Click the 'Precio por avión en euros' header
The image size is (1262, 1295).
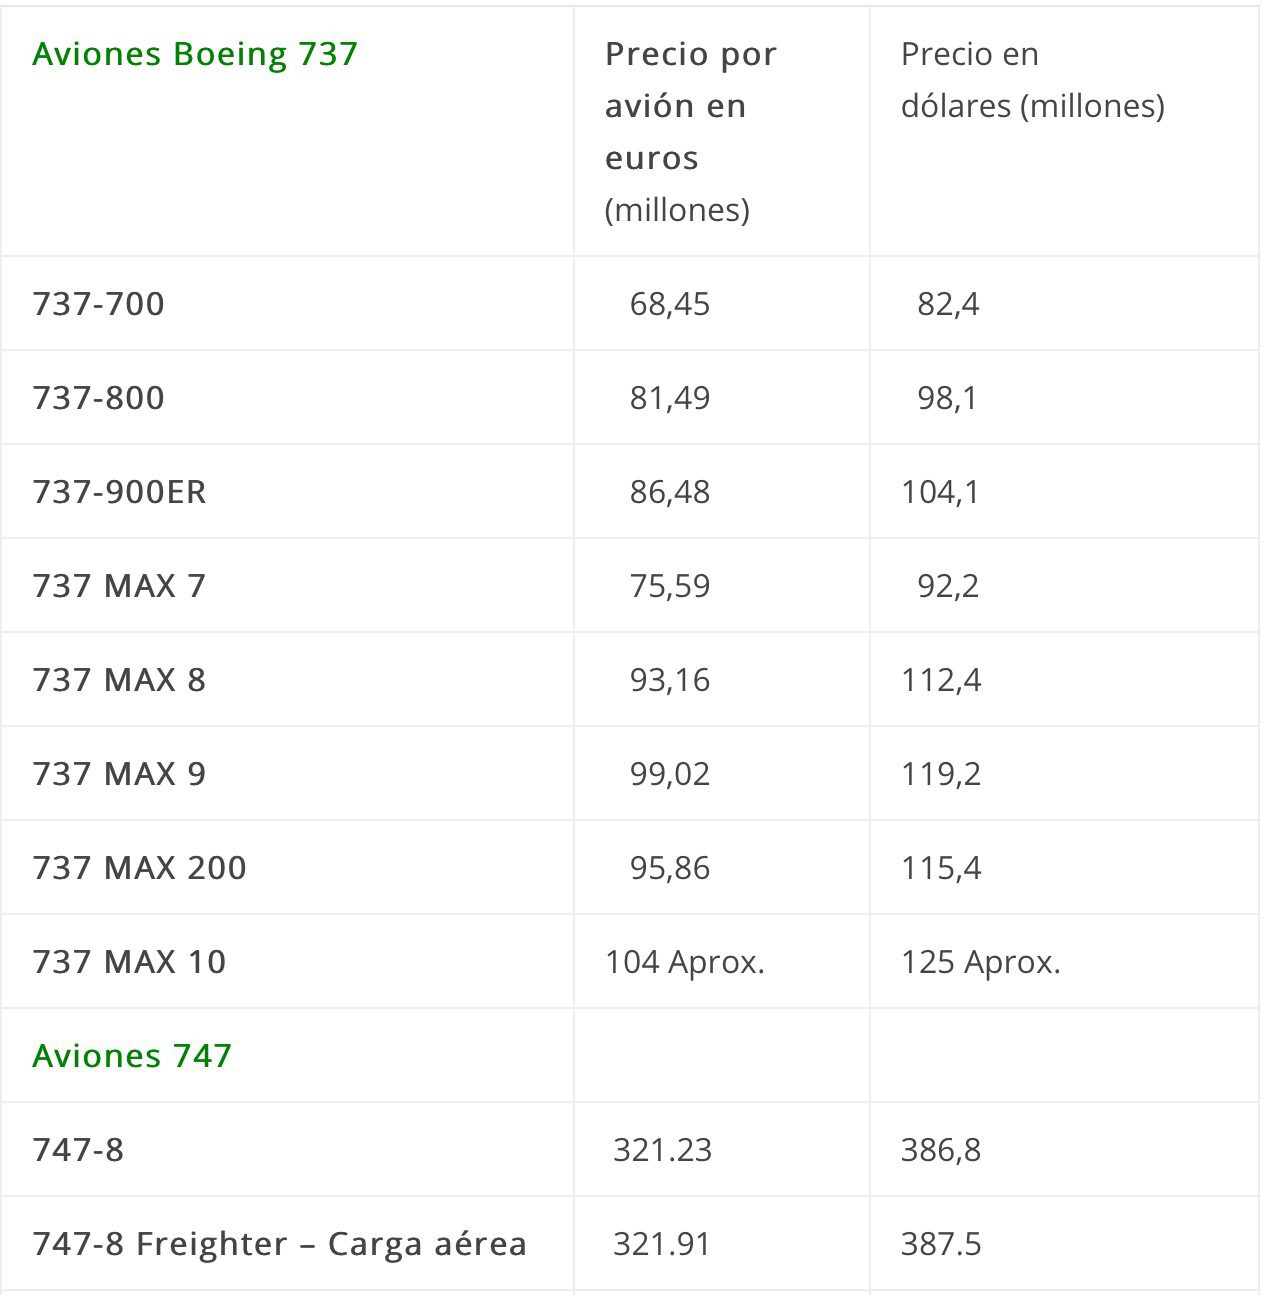(x=690, y=106)
